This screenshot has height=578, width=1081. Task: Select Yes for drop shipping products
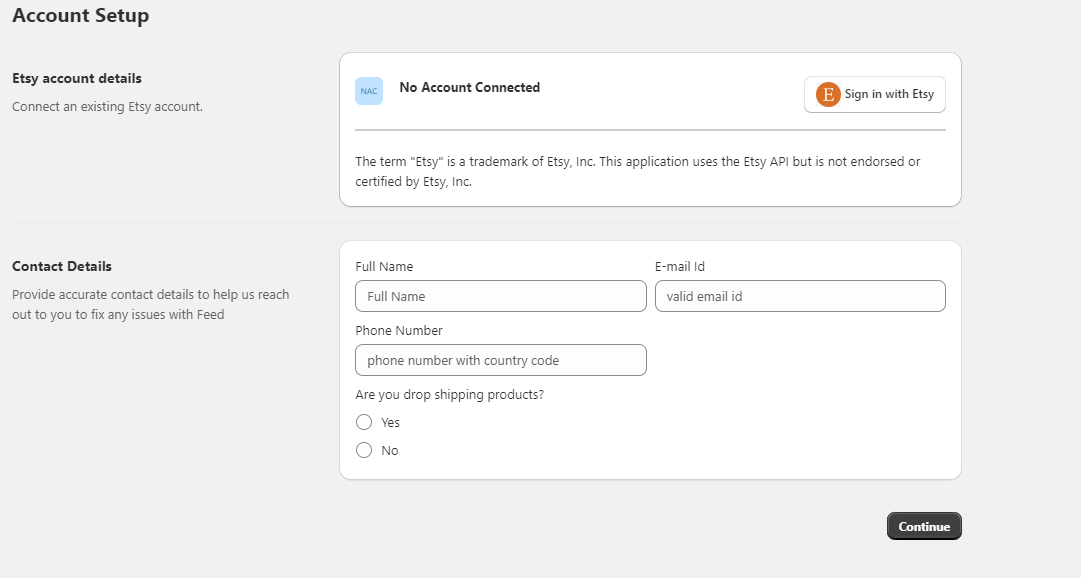coord(364,422)
